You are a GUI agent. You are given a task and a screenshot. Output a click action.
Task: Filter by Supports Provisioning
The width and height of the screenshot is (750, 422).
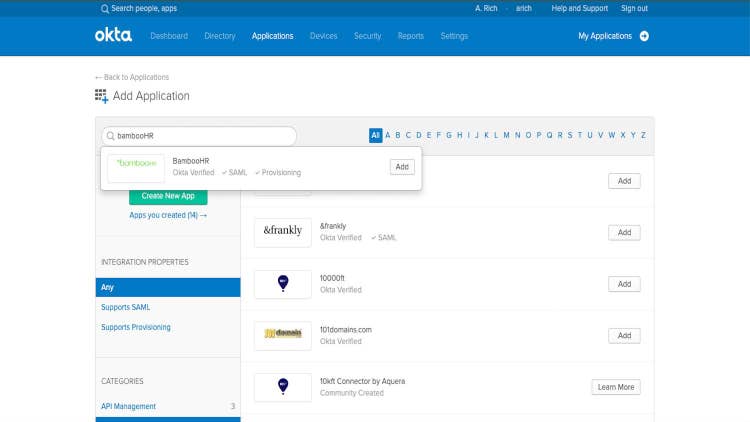[136, 327]
